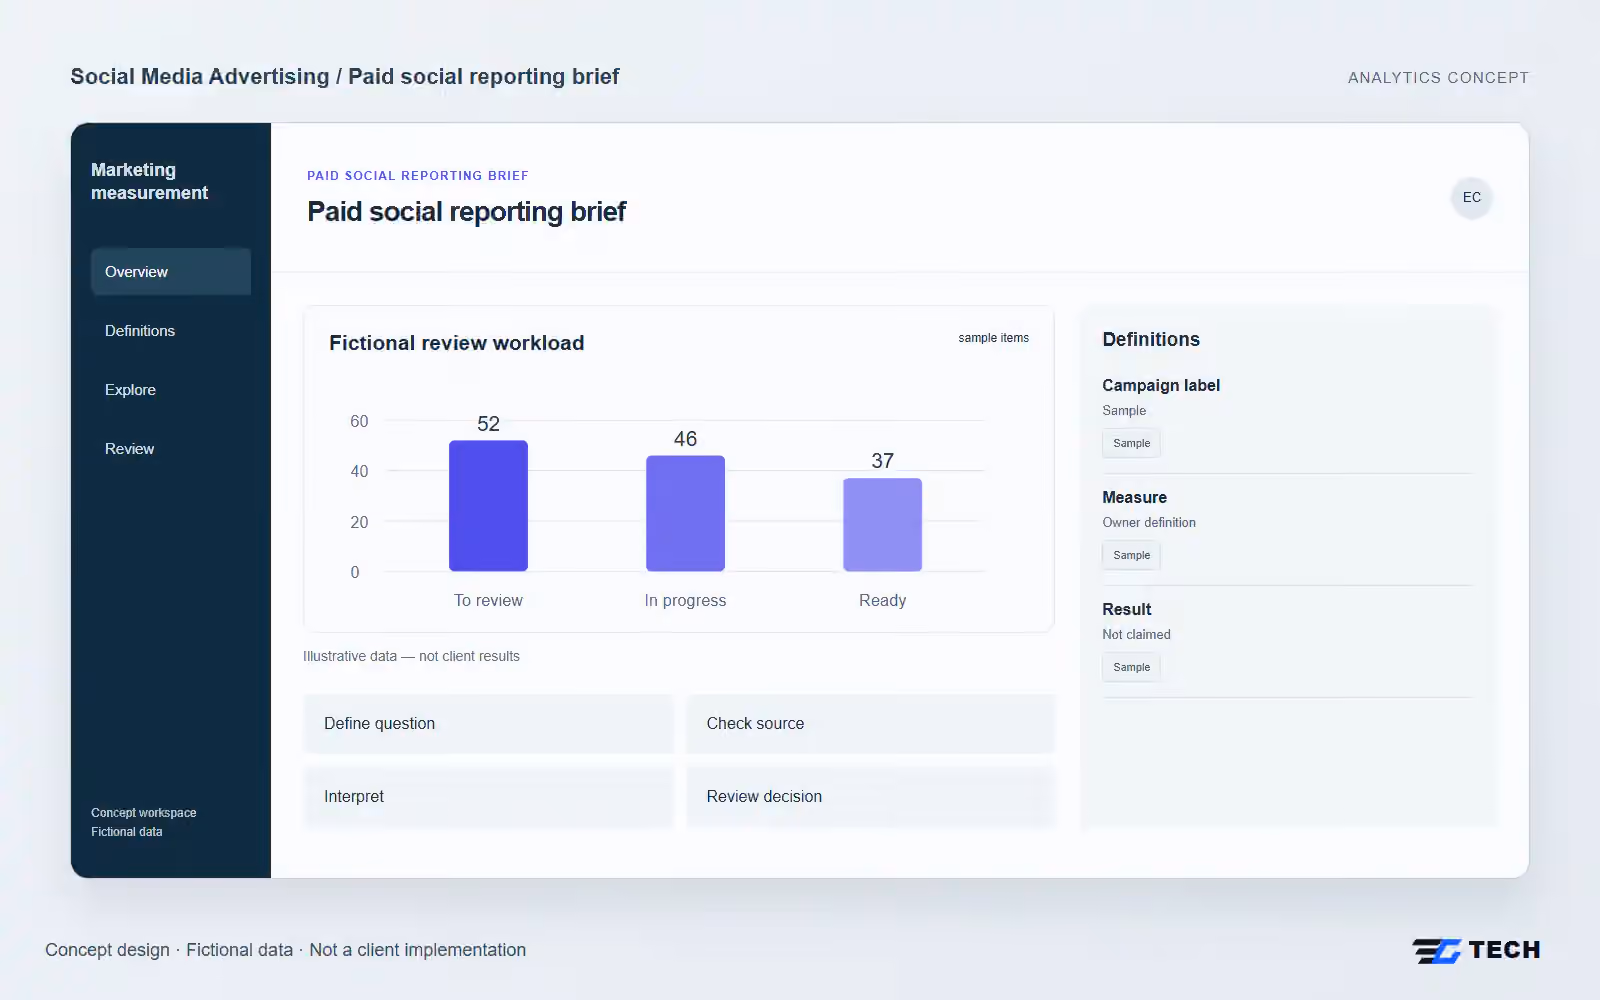This screenshot has width=1600, height=1000.
Task: Click the value label 52
Action: pos(488,424)
